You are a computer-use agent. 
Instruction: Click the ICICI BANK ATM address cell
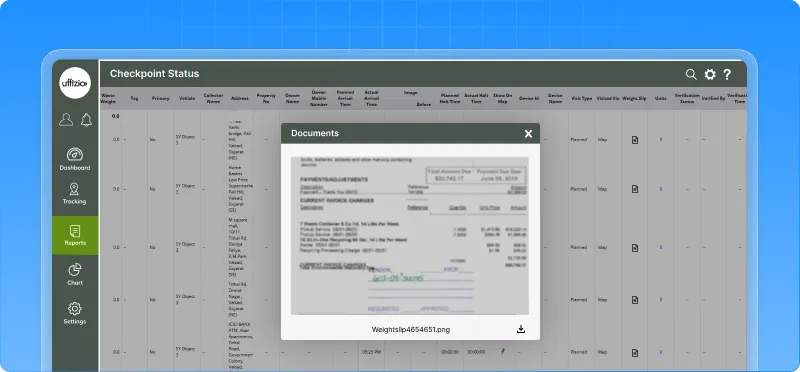click(x=240, y=347)
